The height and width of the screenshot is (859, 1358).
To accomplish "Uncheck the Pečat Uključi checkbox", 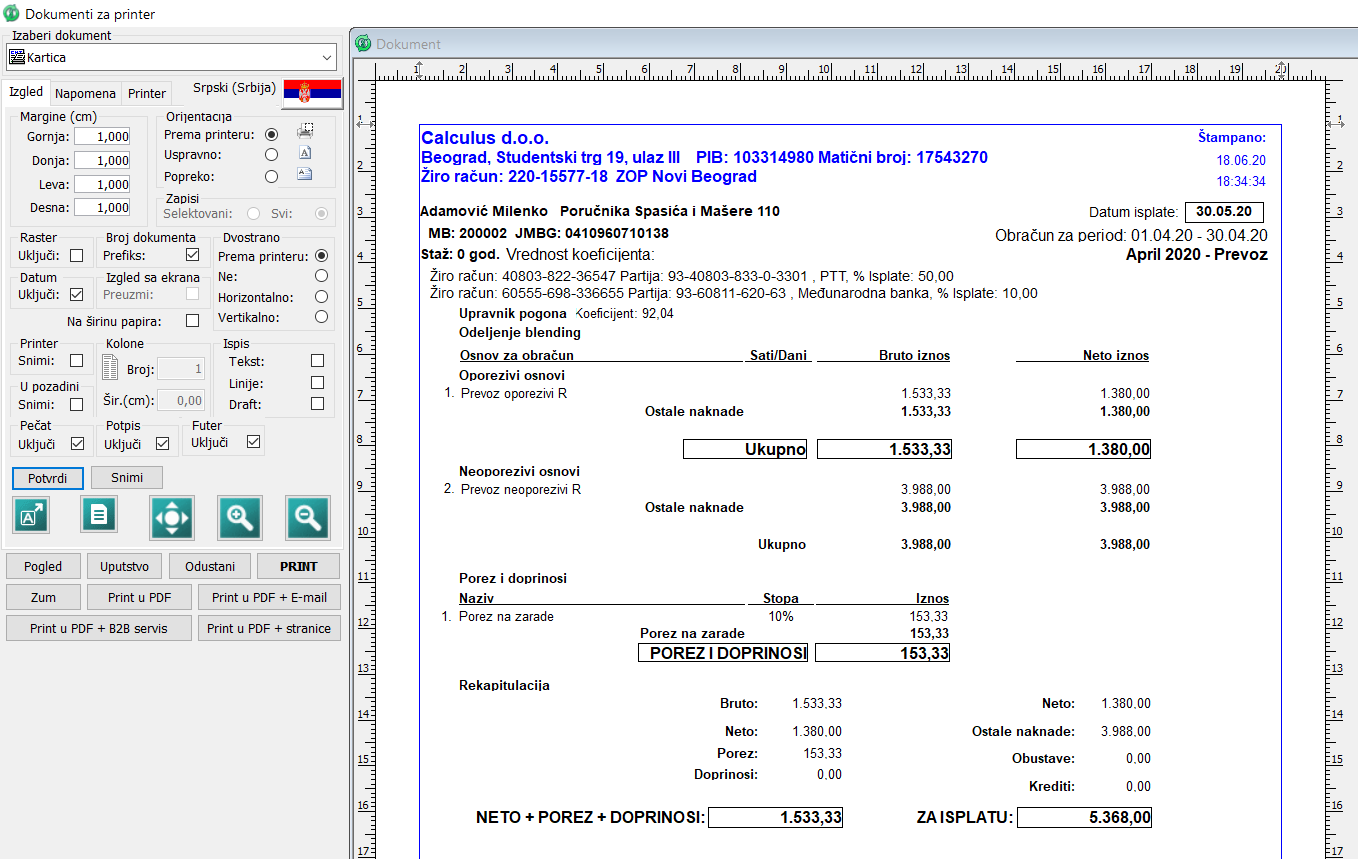I will coord(76,443).
